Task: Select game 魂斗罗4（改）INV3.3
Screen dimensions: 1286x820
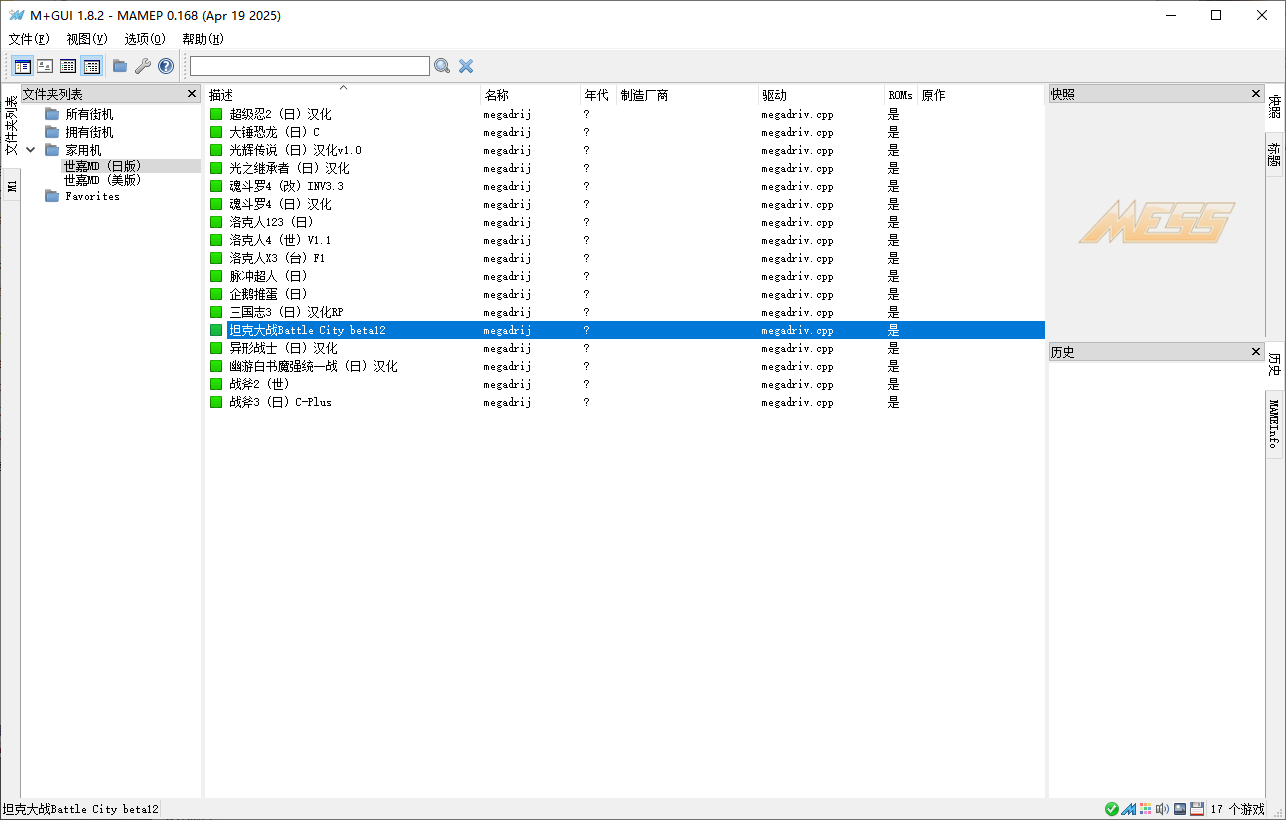Action: [286, 186]
